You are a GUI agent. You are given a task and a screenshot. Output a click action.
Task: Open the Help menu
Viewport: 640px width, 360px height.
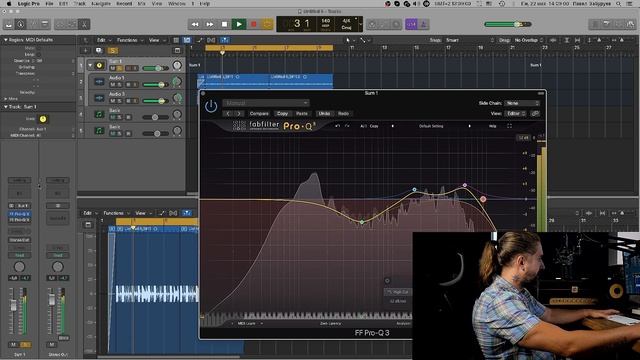click(x=205, y=4)
